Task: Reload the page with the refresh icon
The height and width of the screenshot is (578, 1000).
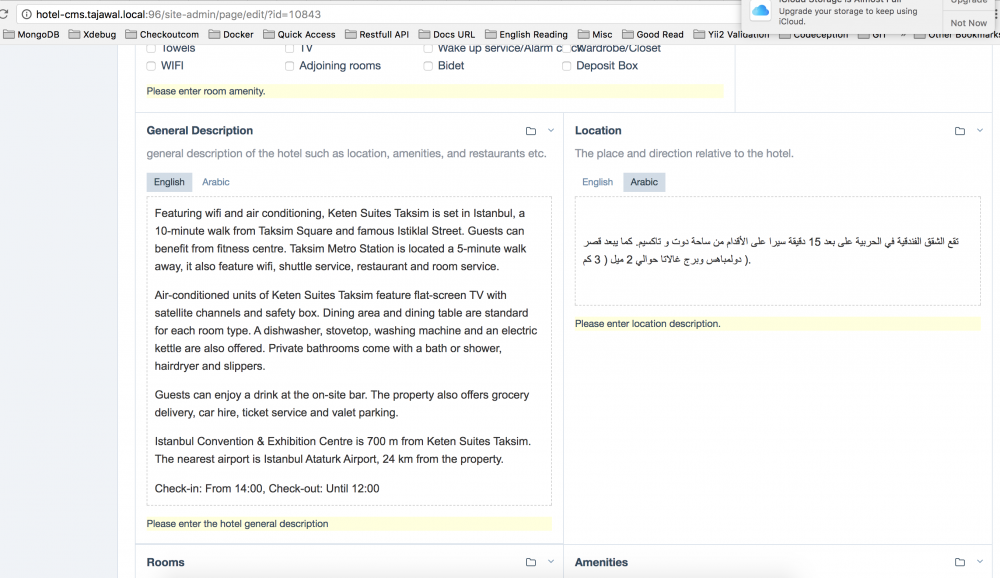Action: click(3, 14)
